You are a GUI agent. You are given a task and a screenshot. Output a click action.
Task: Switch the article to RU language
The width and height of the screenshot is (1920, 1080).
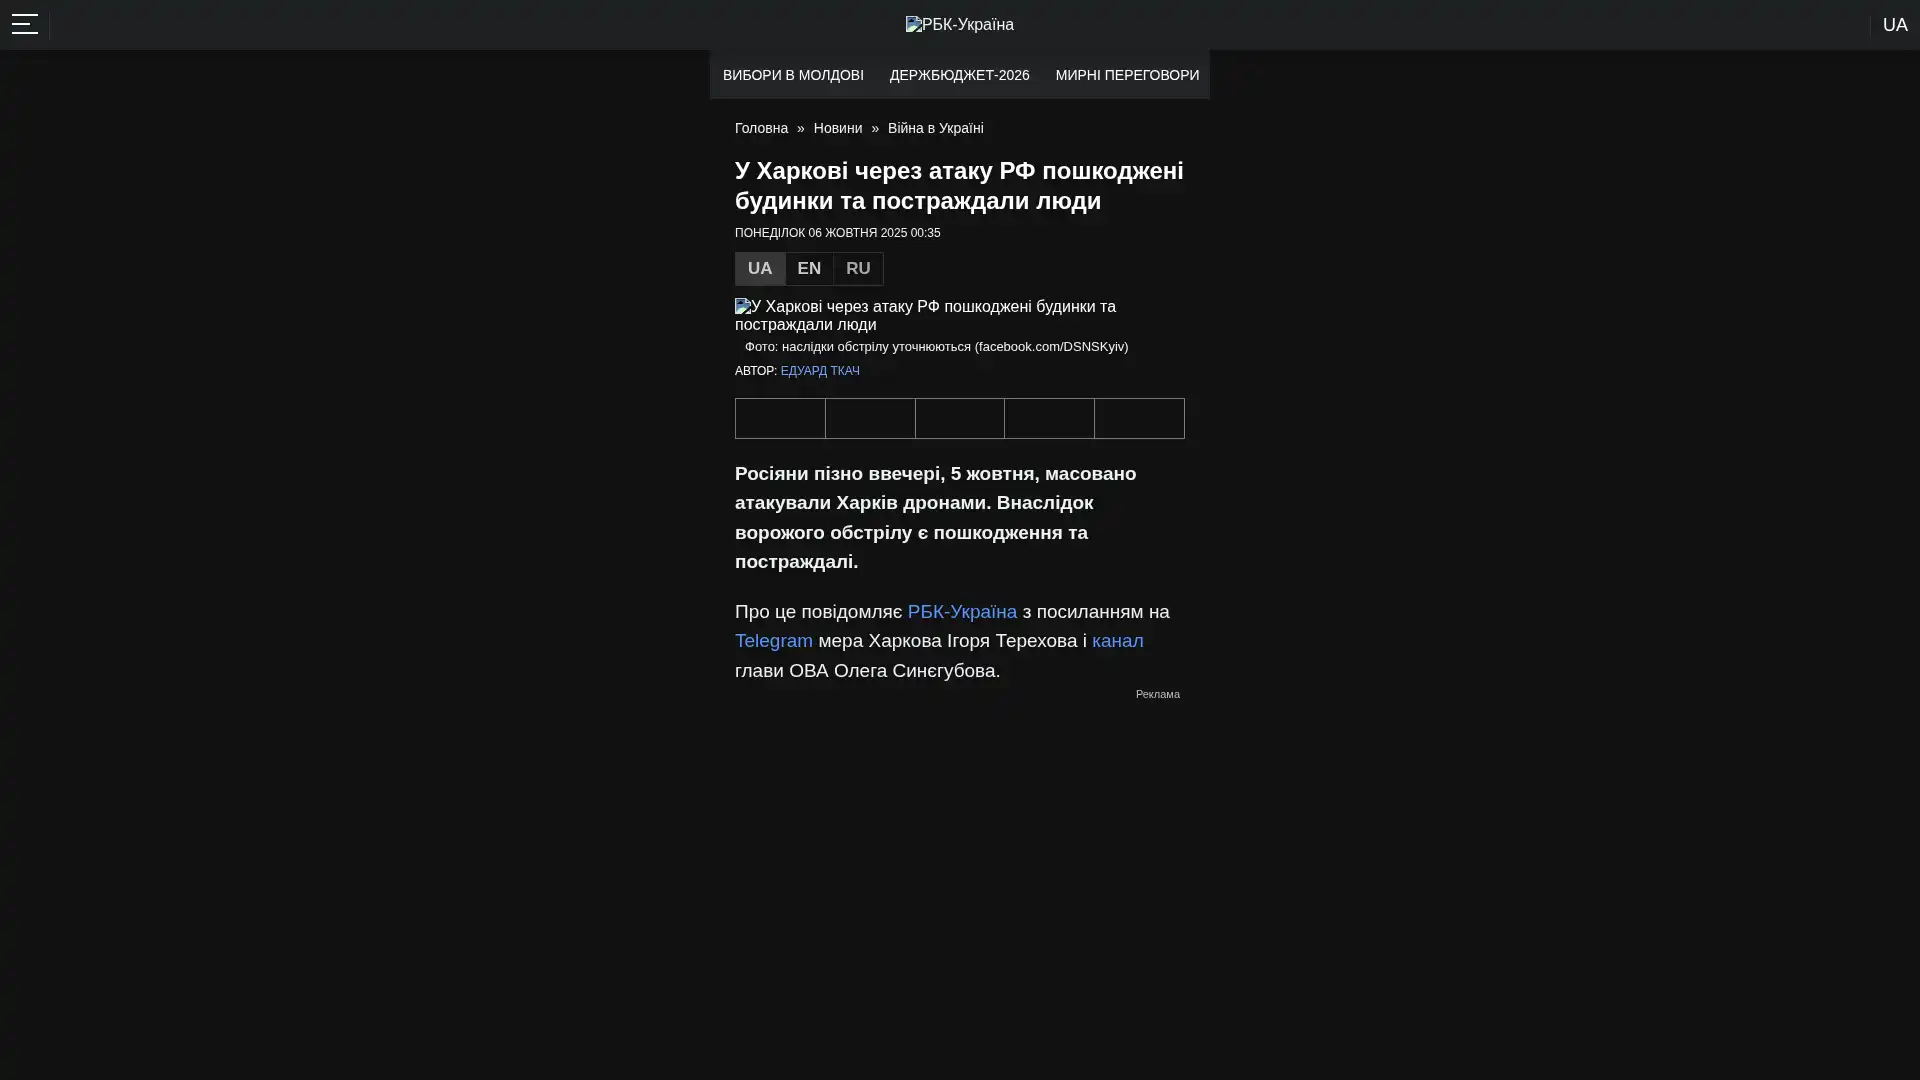tap(858, 268)
